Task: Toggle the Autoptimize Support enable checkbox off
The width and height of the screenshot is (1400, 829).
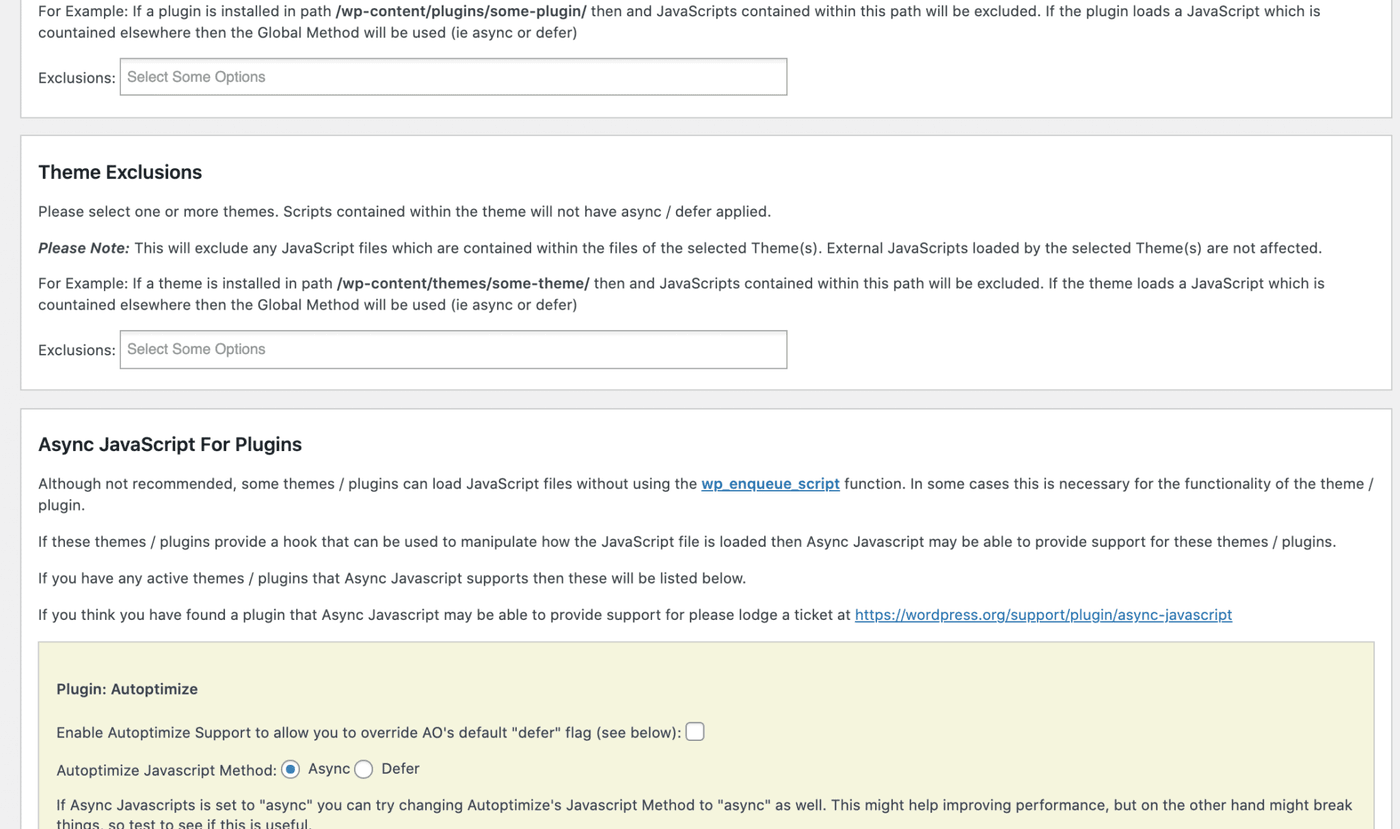Action: click(695, 731)
